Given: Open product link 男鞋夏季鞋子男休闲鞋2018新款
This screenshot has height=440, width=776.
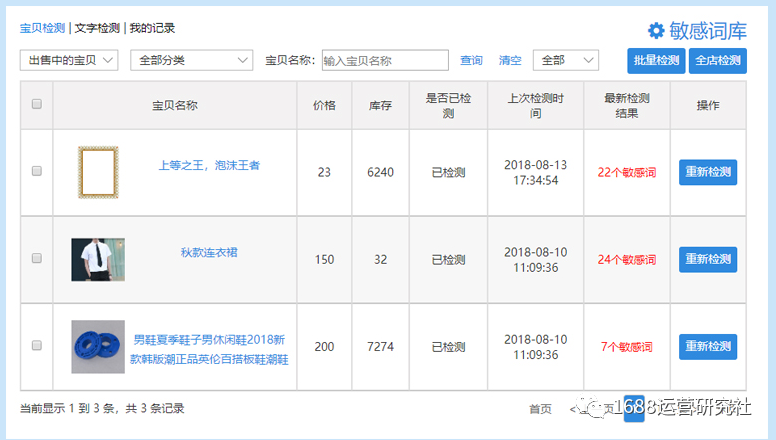Looking at the screenshot, I should point(209,349).
